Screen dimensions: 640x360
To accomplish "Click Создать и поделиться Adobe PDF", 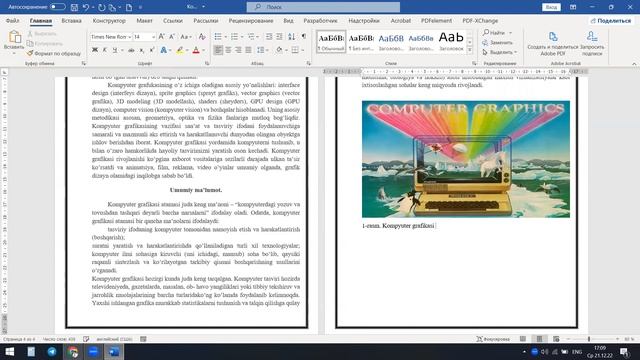I will (x=553, y=44).
